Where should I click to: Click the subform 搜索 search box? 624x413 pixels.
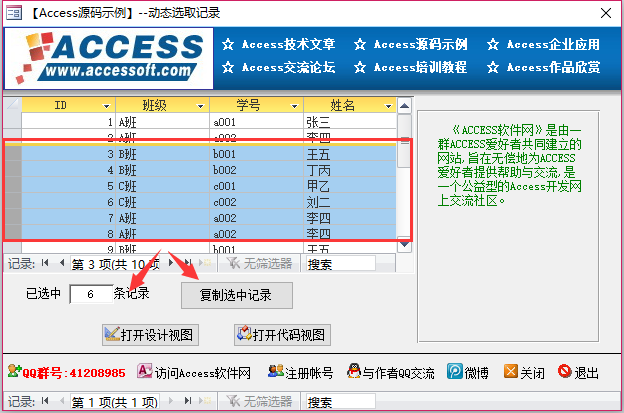click(x=341, y=264)
